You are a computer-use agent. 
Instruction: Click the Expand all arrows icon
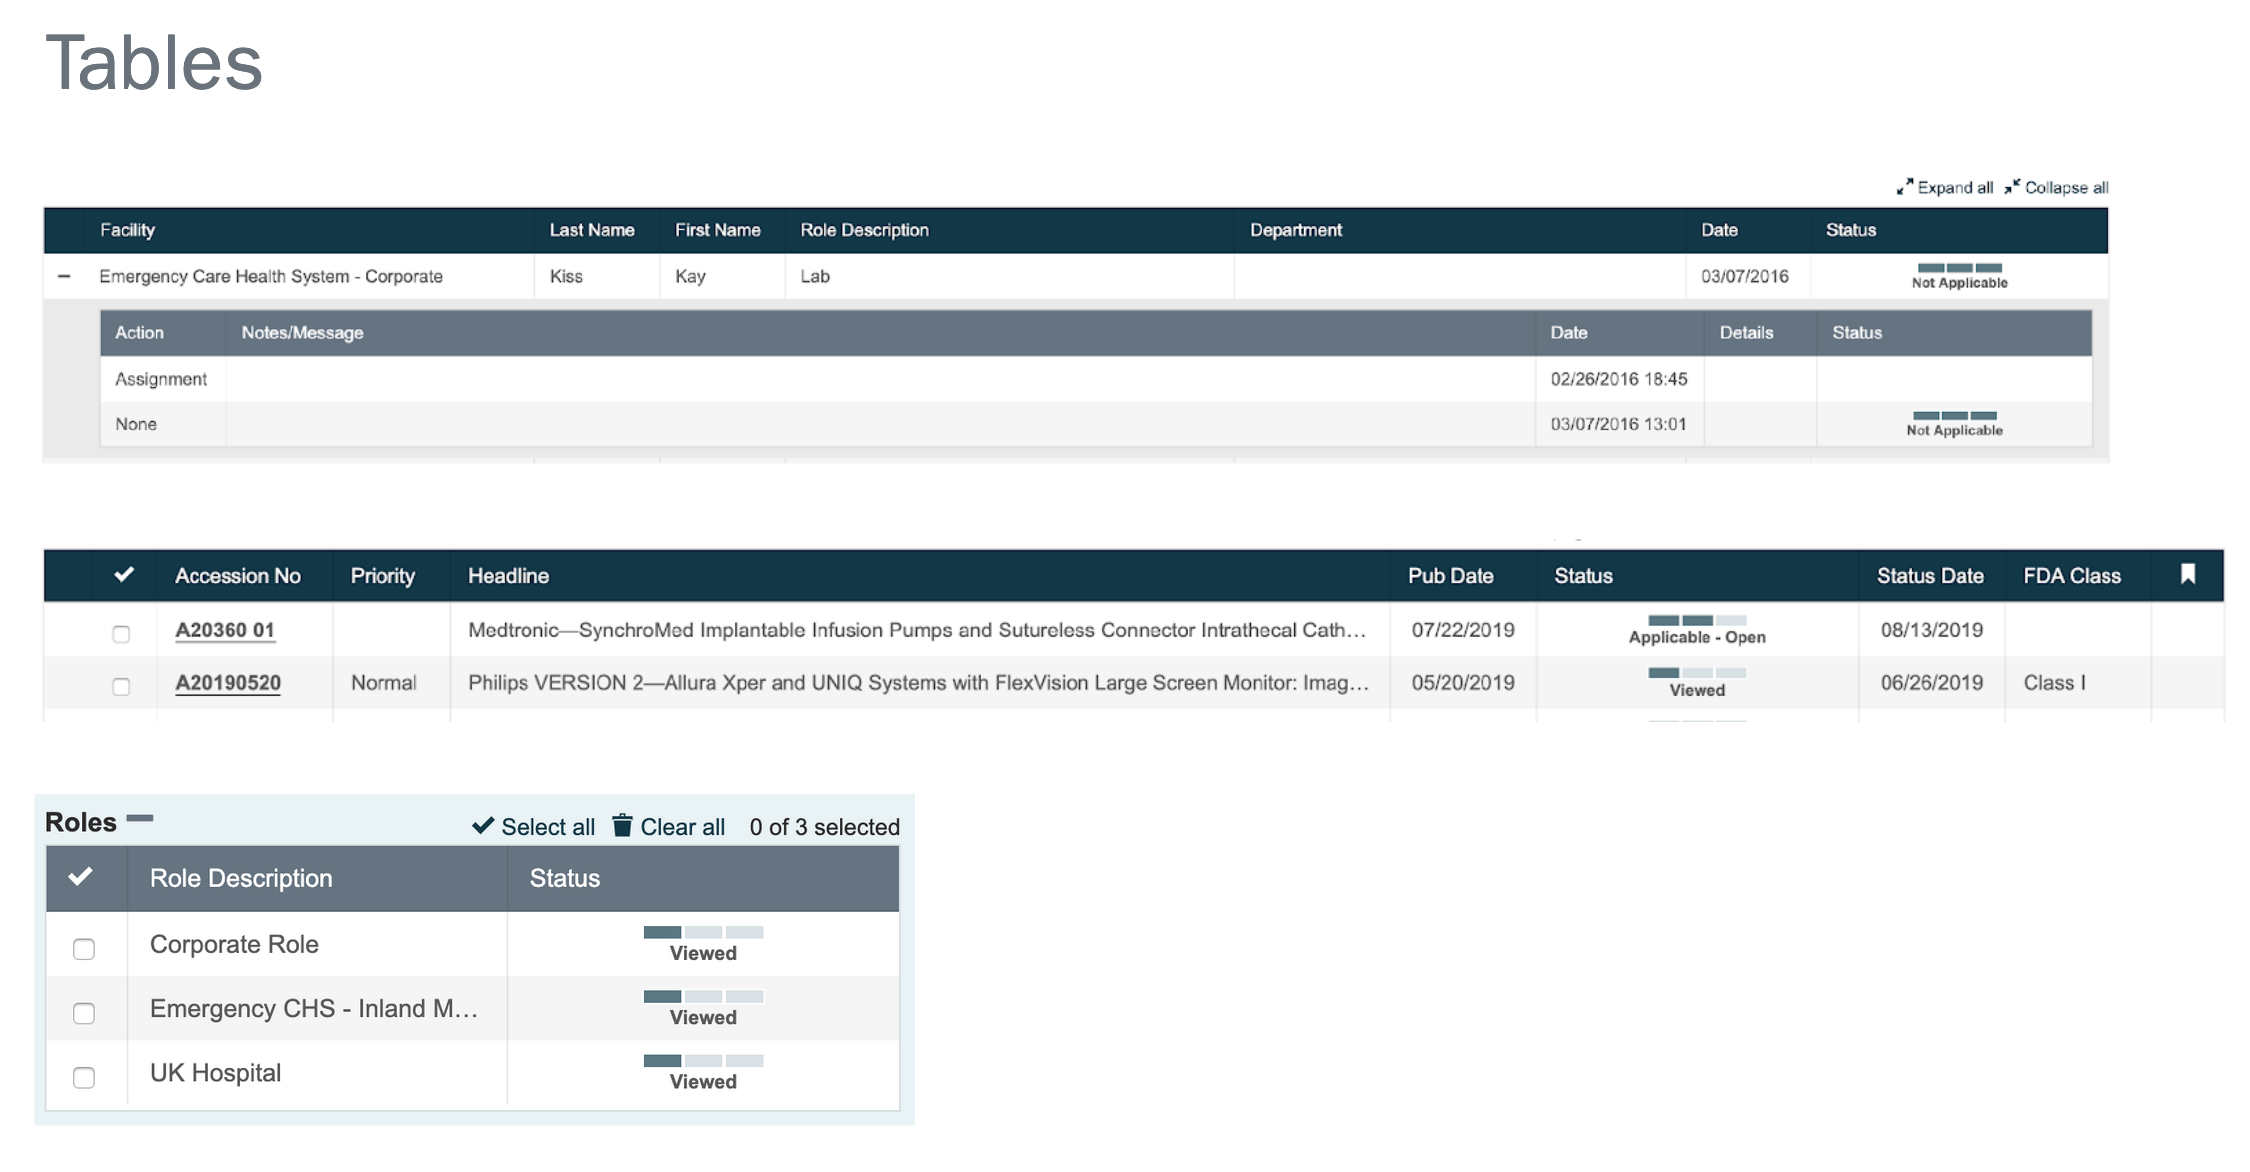(1904, 187)
